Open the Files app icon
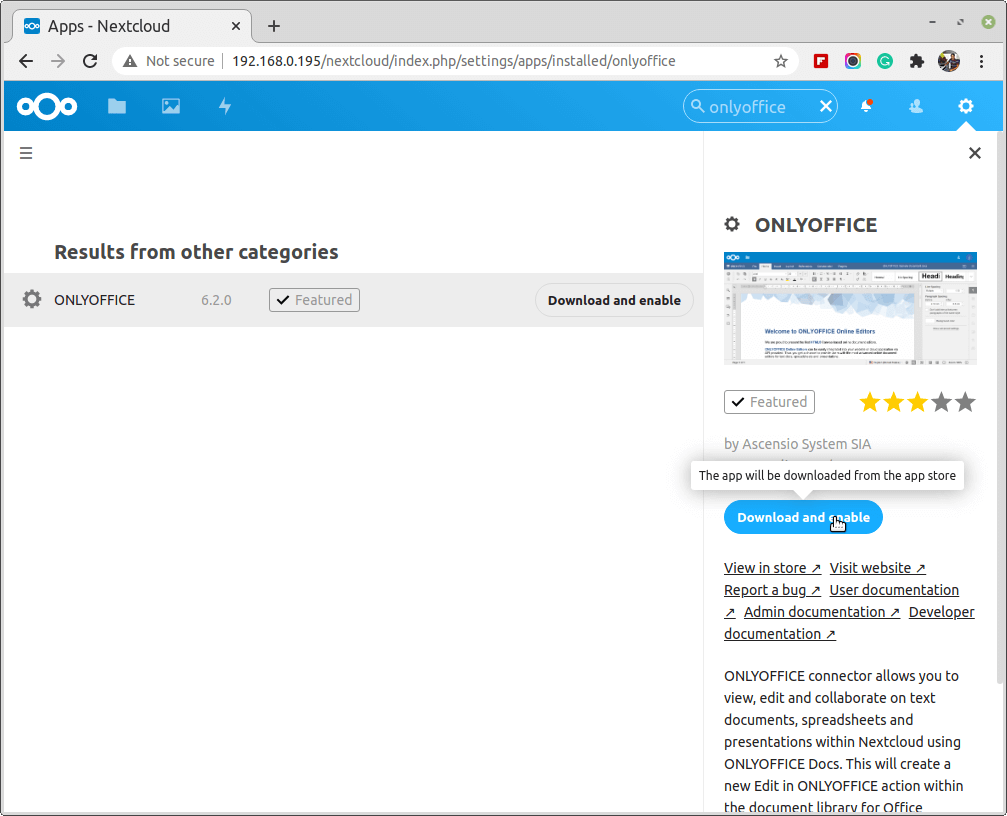 (117, 106)
